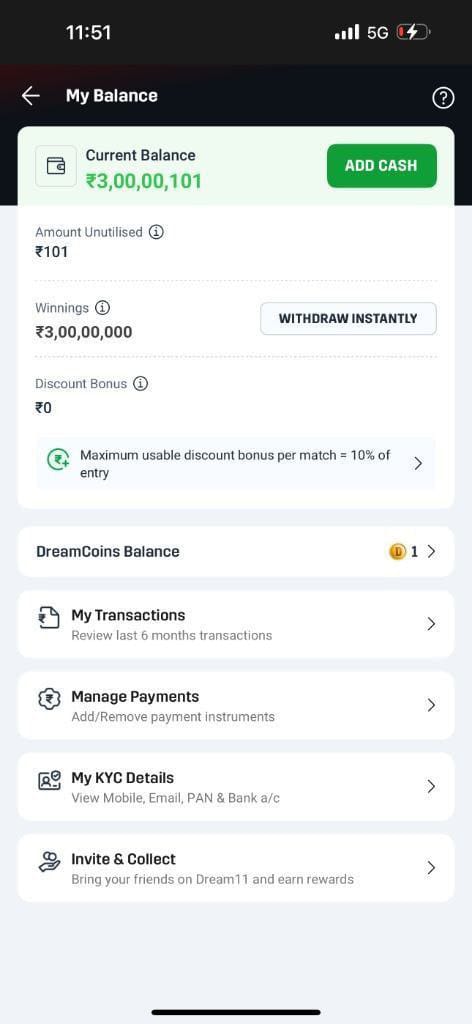Open My KYC Details menu item
The height and width of the screenshot is (1024, 472).
pos(236,786)
